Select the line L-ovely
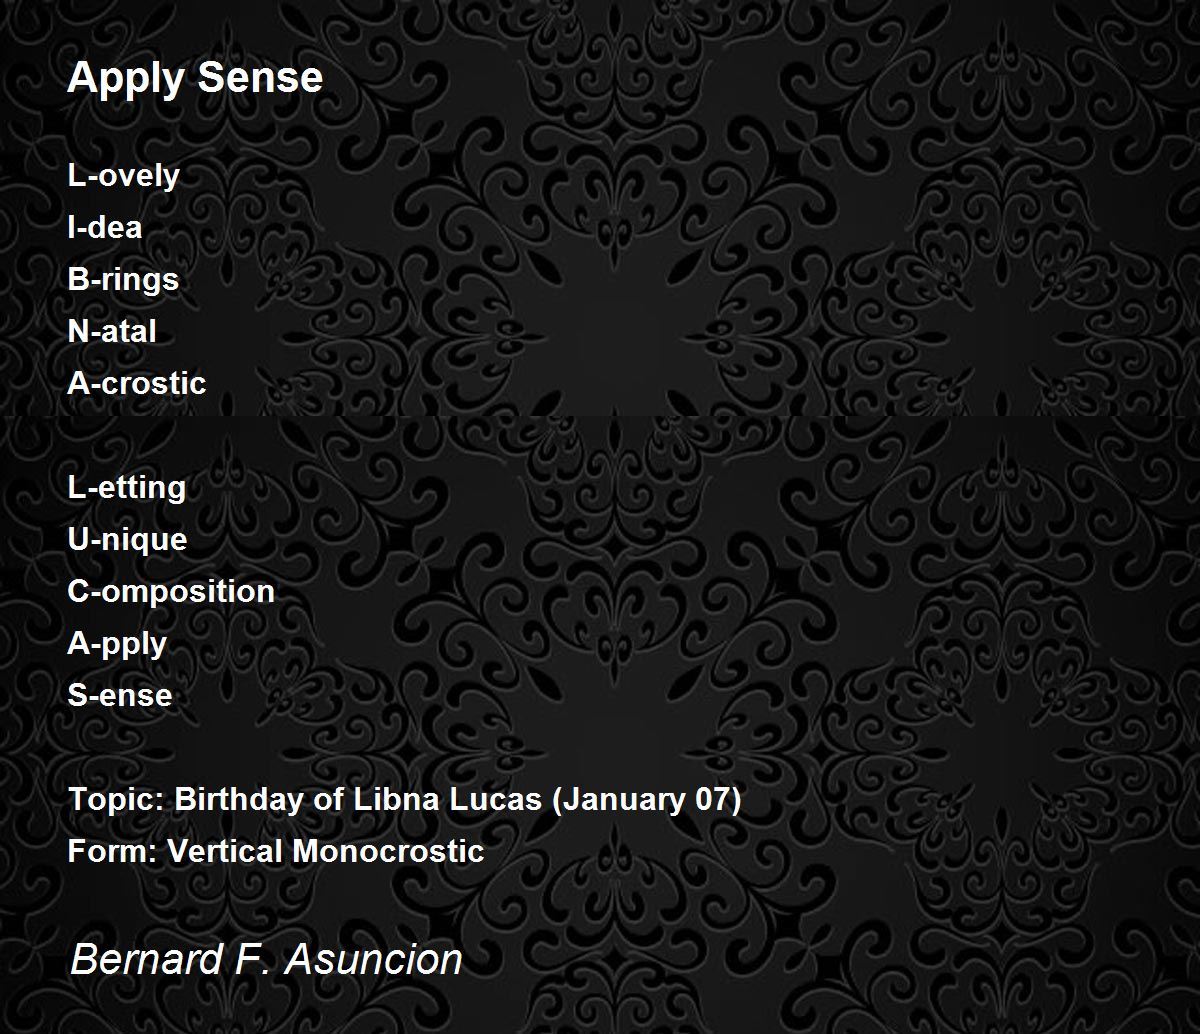This screenshot has height=1034, width=1200. point(123,176)
